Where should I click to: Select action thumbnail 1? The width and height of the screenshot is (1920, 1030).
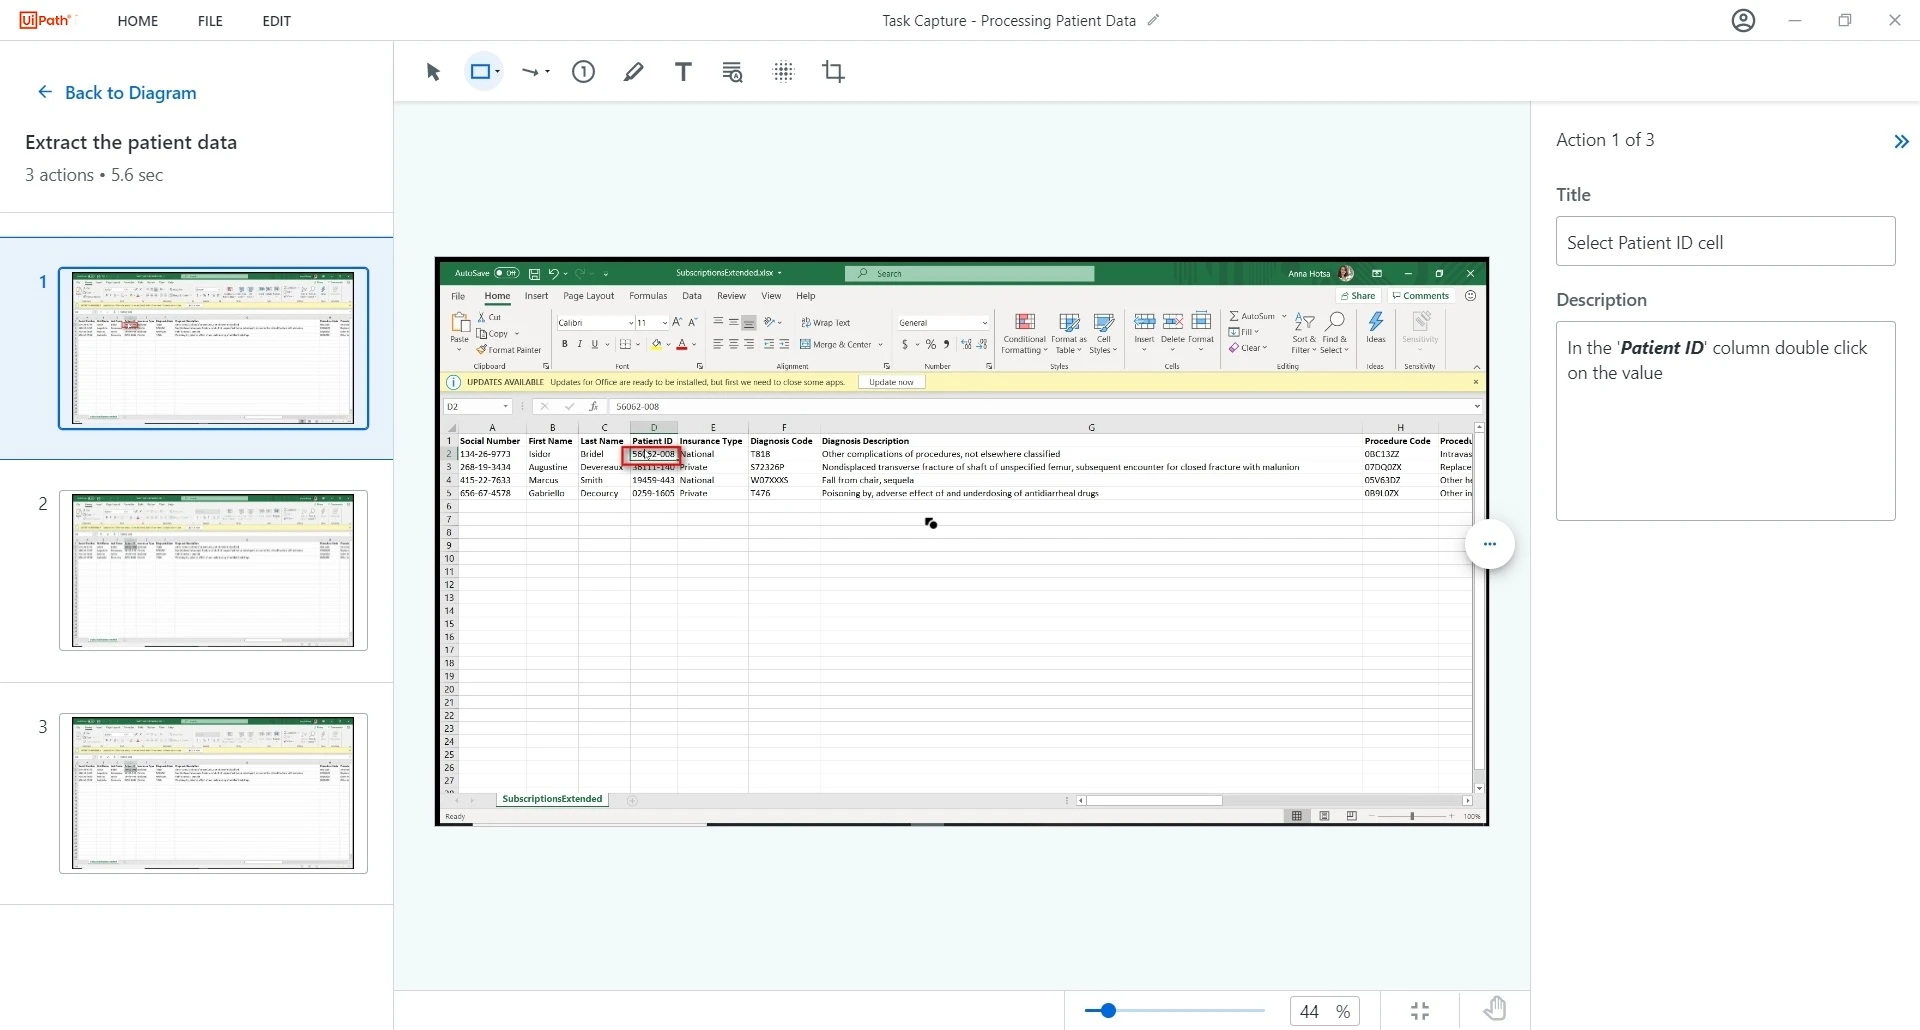tap(213, 348)
